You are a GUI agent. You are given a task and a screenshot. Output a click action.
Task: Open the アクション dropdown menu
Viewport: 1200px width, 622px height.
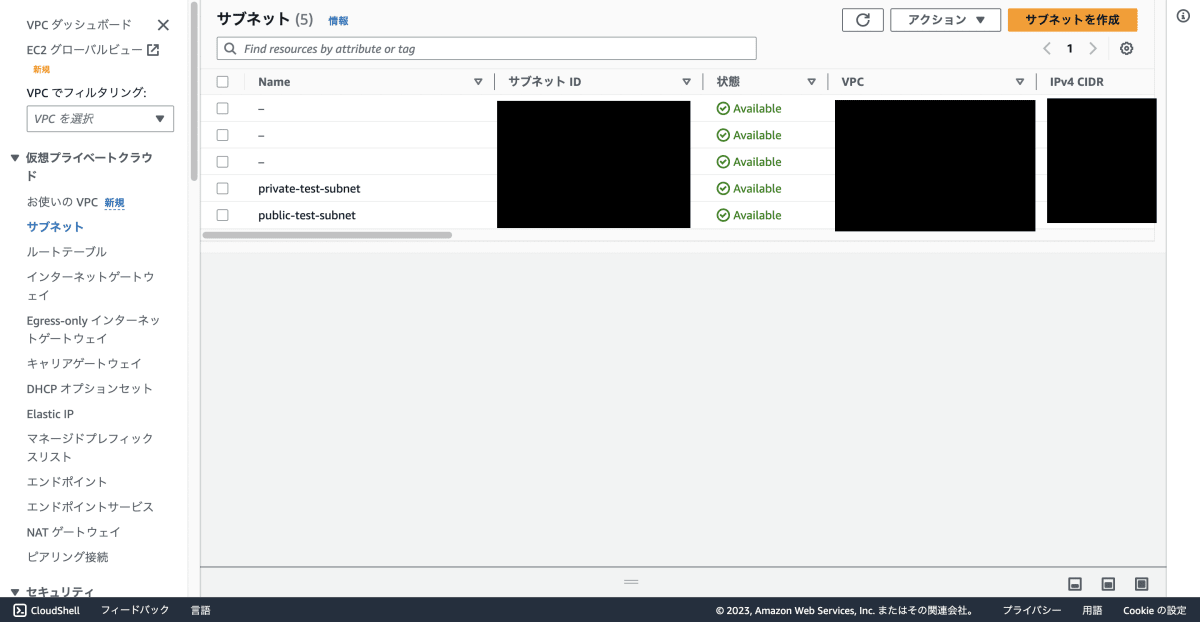(x=945, y=20)
